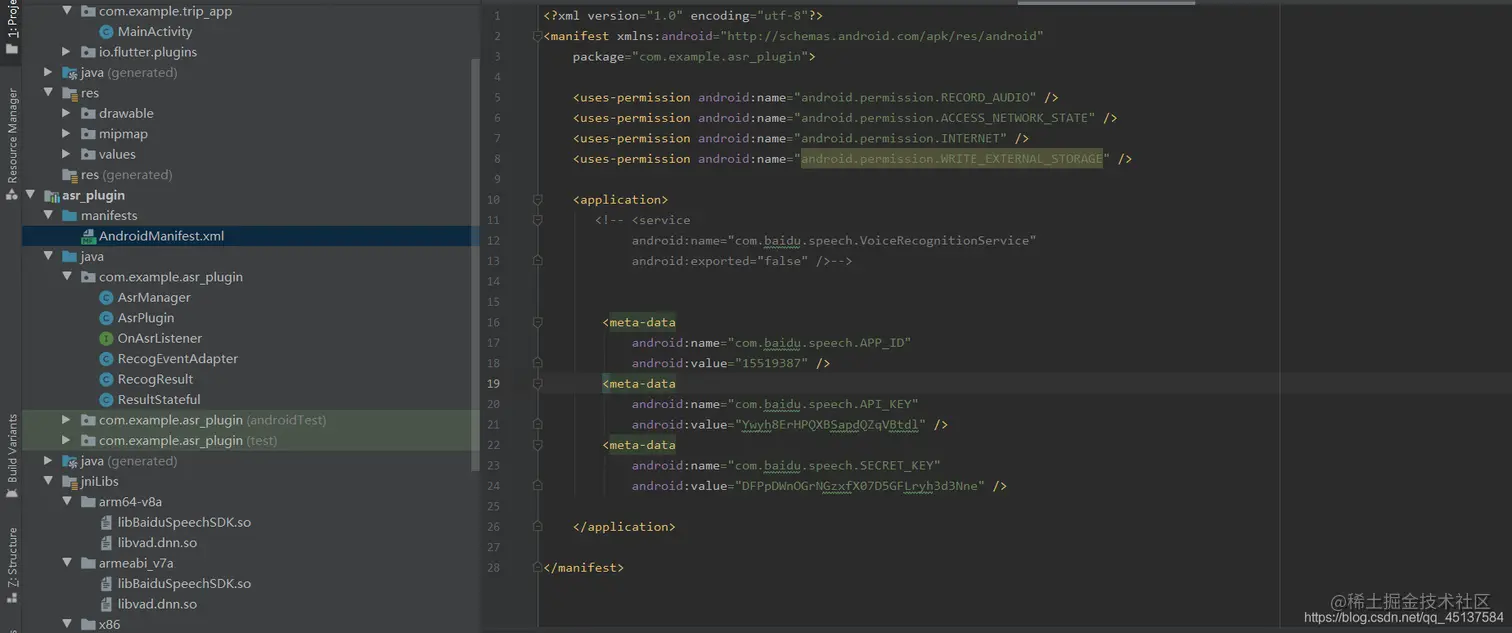Click fold end marker at line 28
Image resolution: width=1512 pixels, height=633 pixels.
point(538,567)
